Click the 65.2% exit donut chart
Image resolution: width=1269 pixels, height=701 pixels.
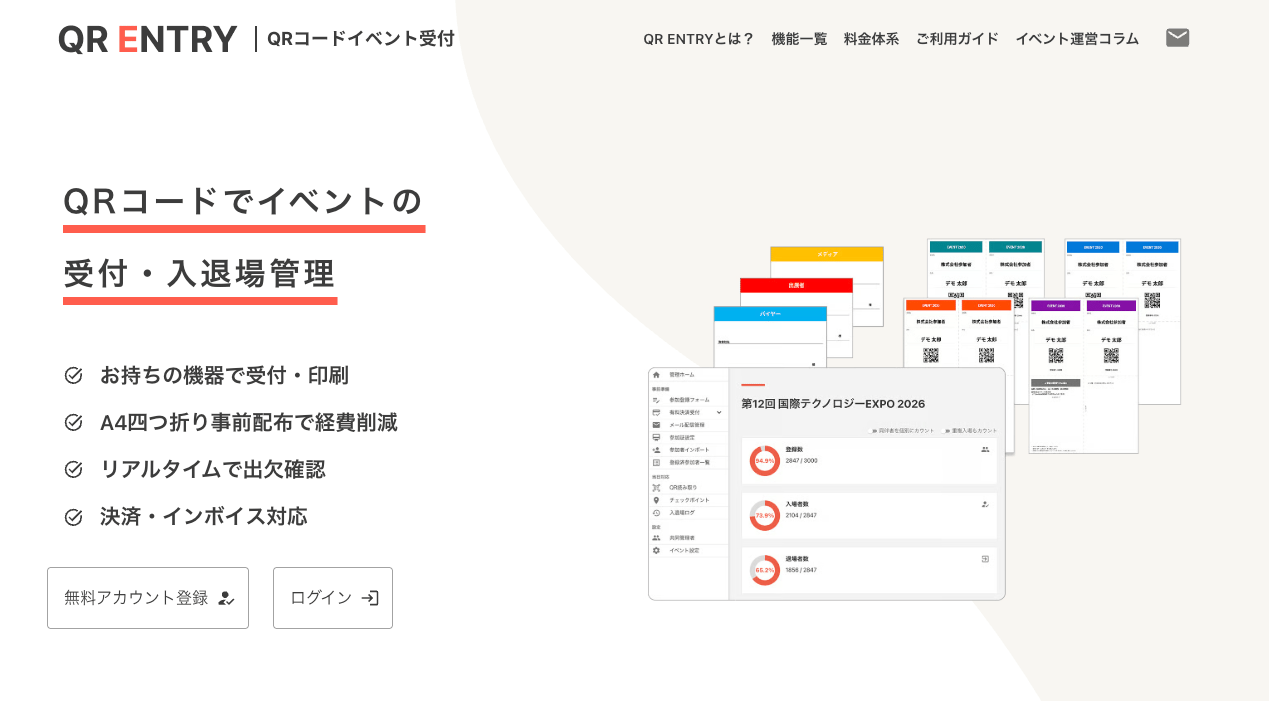coord(765,570)
